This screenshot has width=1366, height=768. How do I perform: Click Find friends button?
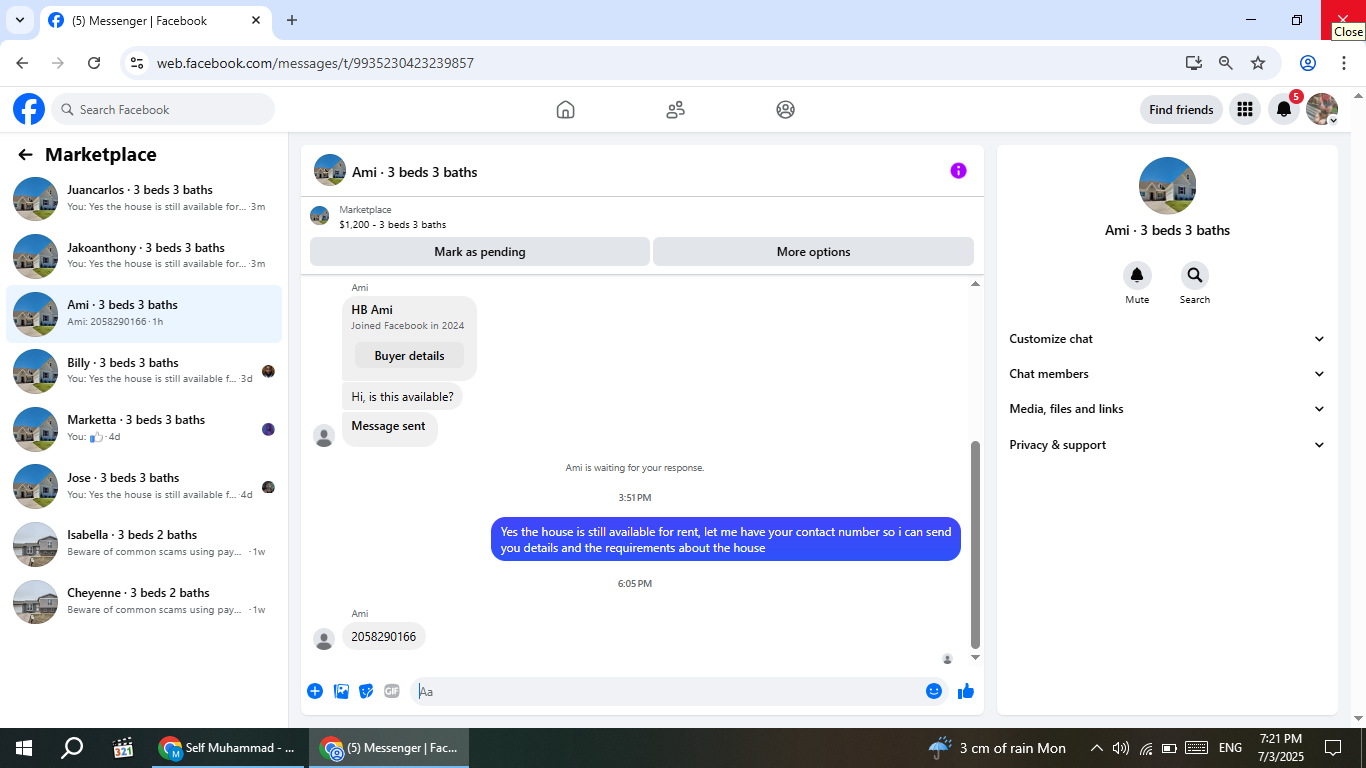coord(1181,110)
